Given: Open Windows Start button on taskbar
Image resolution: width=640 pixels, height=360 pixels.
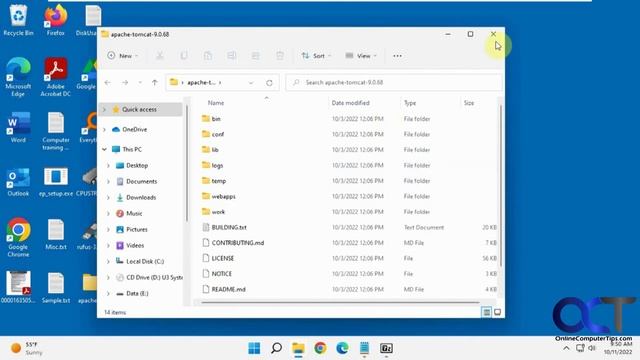Looking at the screenshot, I should point(254,348).
